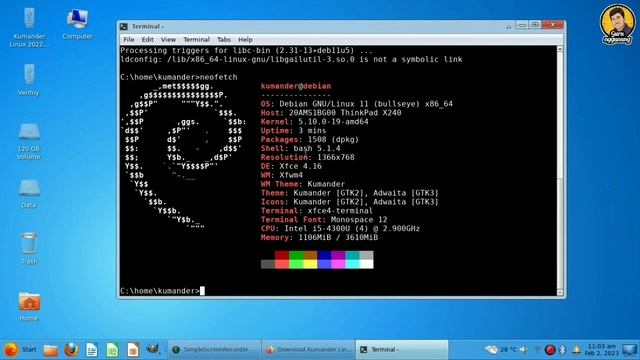Open the volume speaker tray icon
Viewport: 640px width, 360px height.
click(x=524, y=349)
